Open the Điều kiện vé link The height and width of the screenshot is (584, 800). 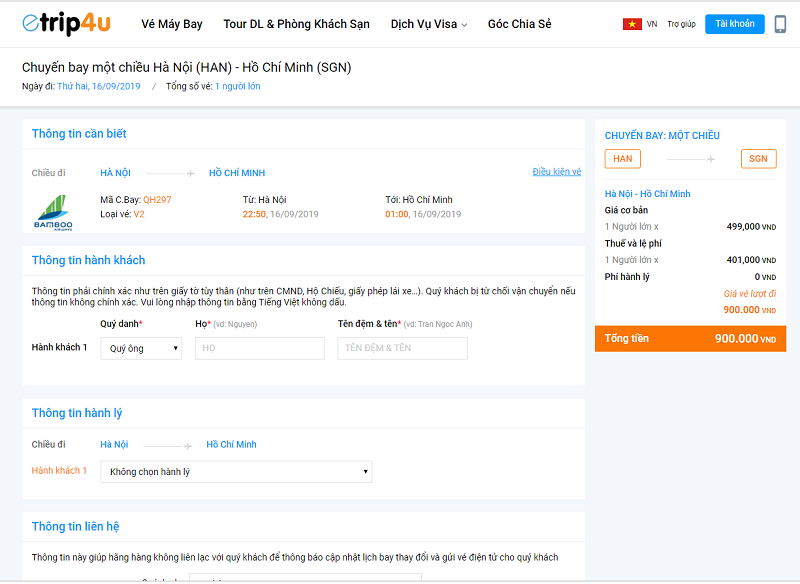[x=556, y=172]
